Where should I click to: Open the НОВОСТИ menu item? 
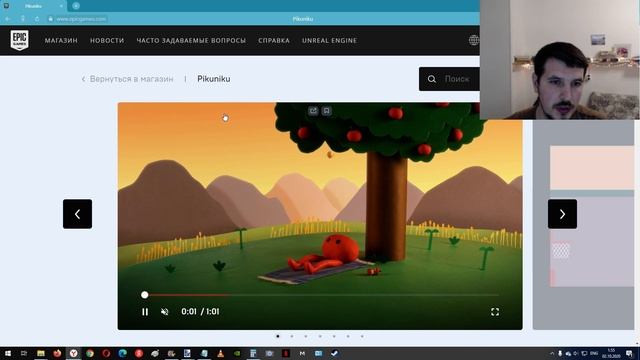coord(107,40)
